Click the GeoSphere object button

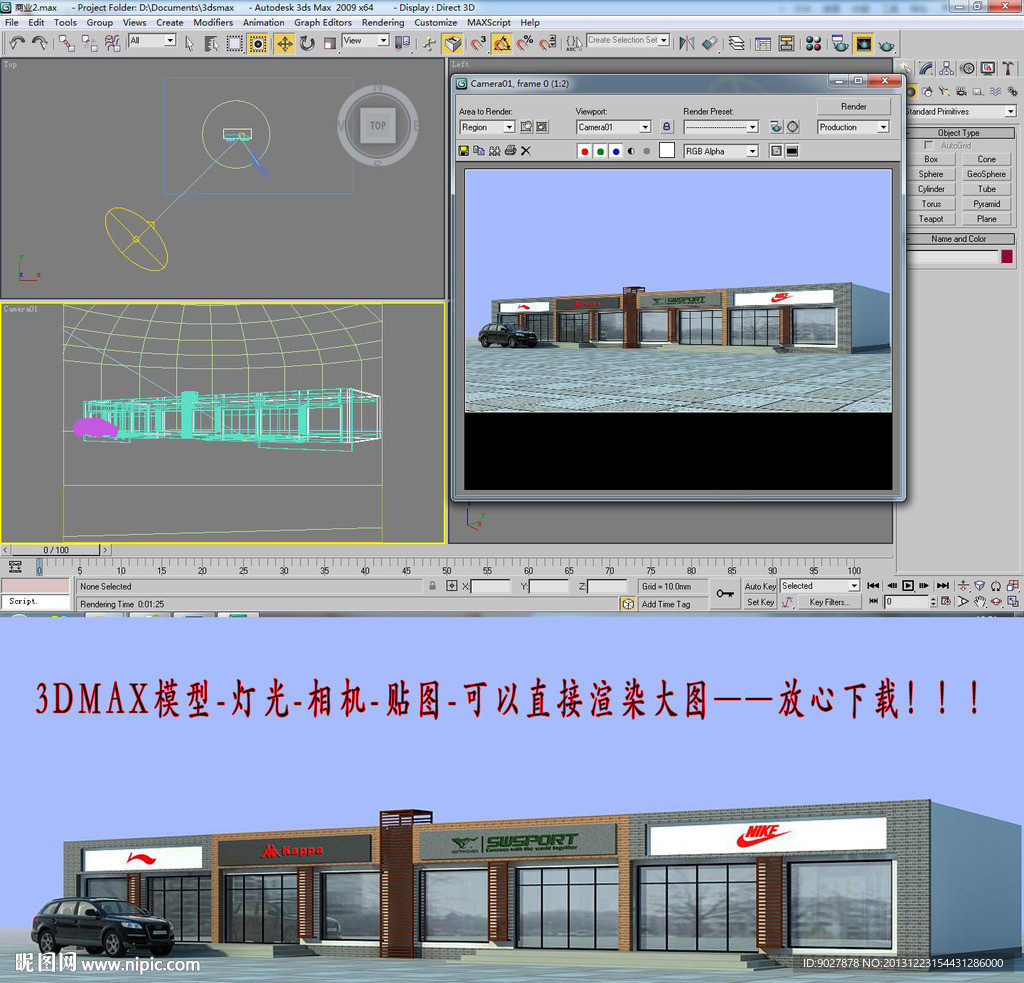pos(986,174)
